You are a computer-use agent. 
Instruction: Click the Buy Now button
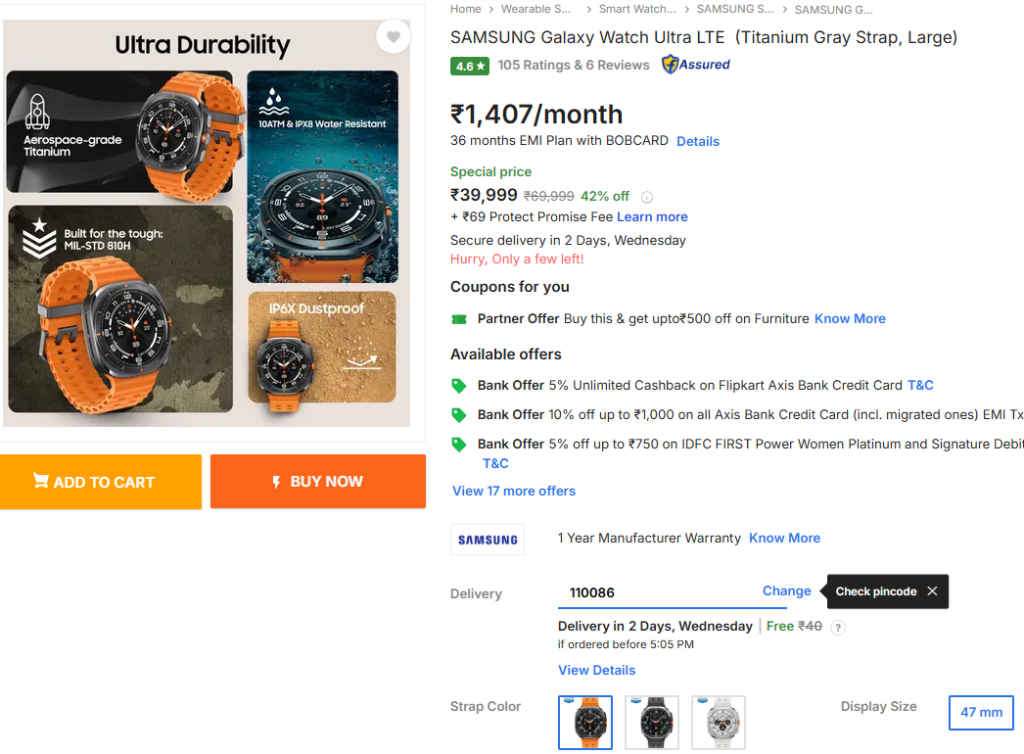point(317,481)
